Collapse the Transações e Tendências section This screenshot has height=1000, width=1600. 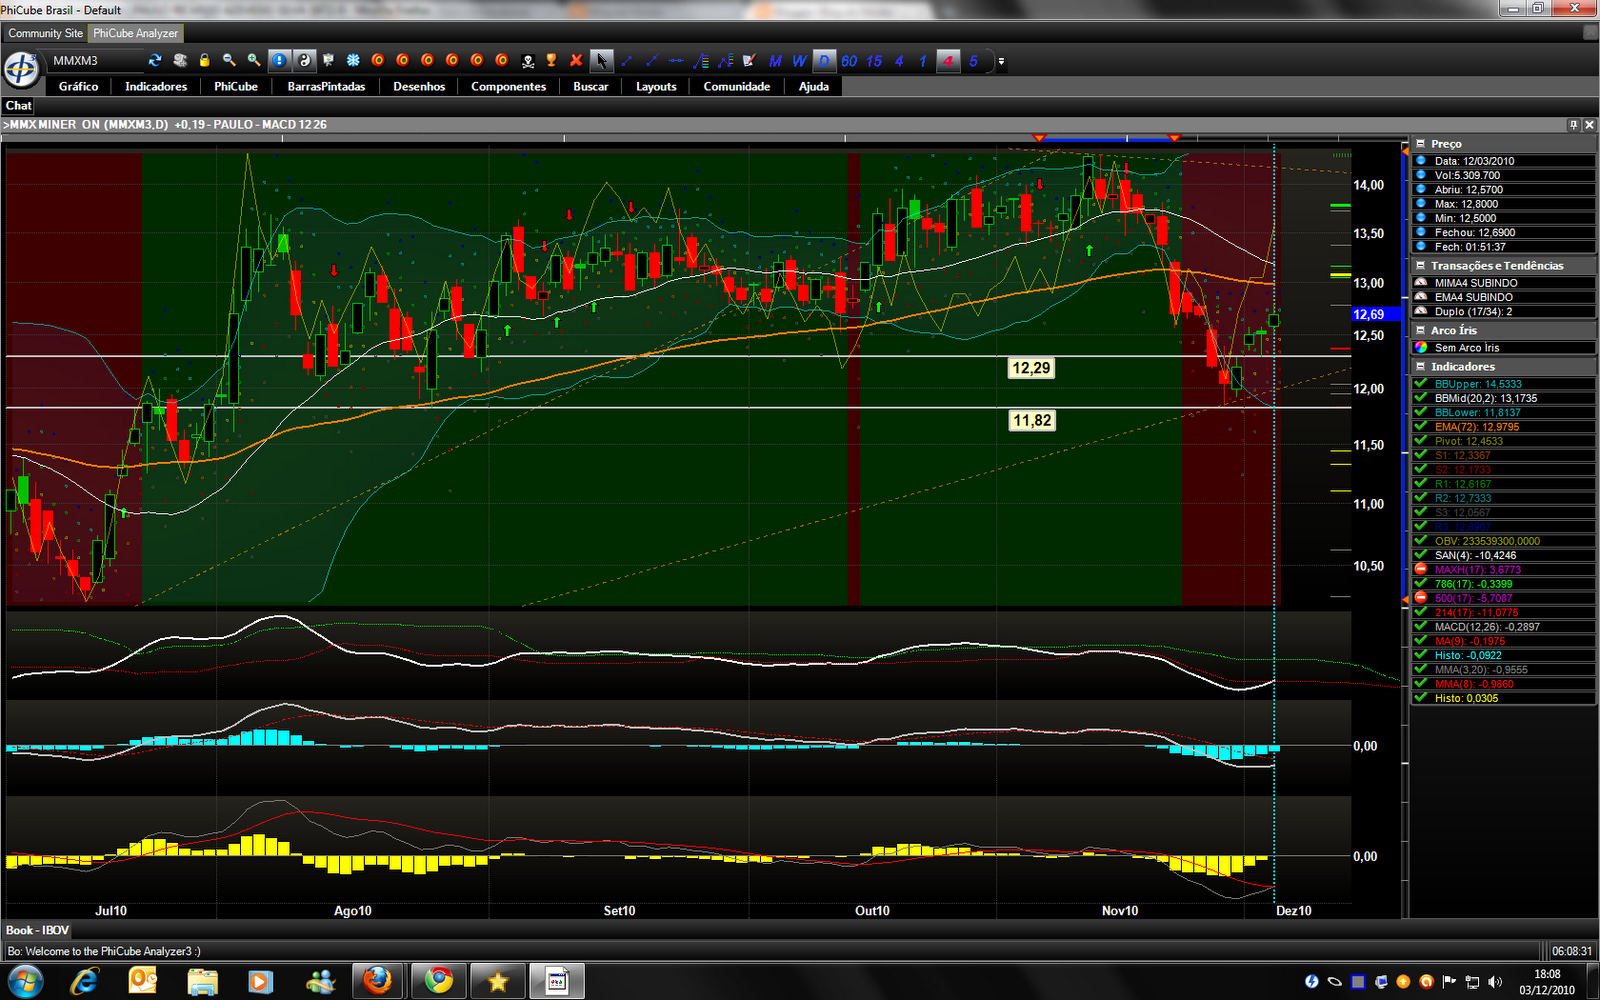click(1420, 266)
